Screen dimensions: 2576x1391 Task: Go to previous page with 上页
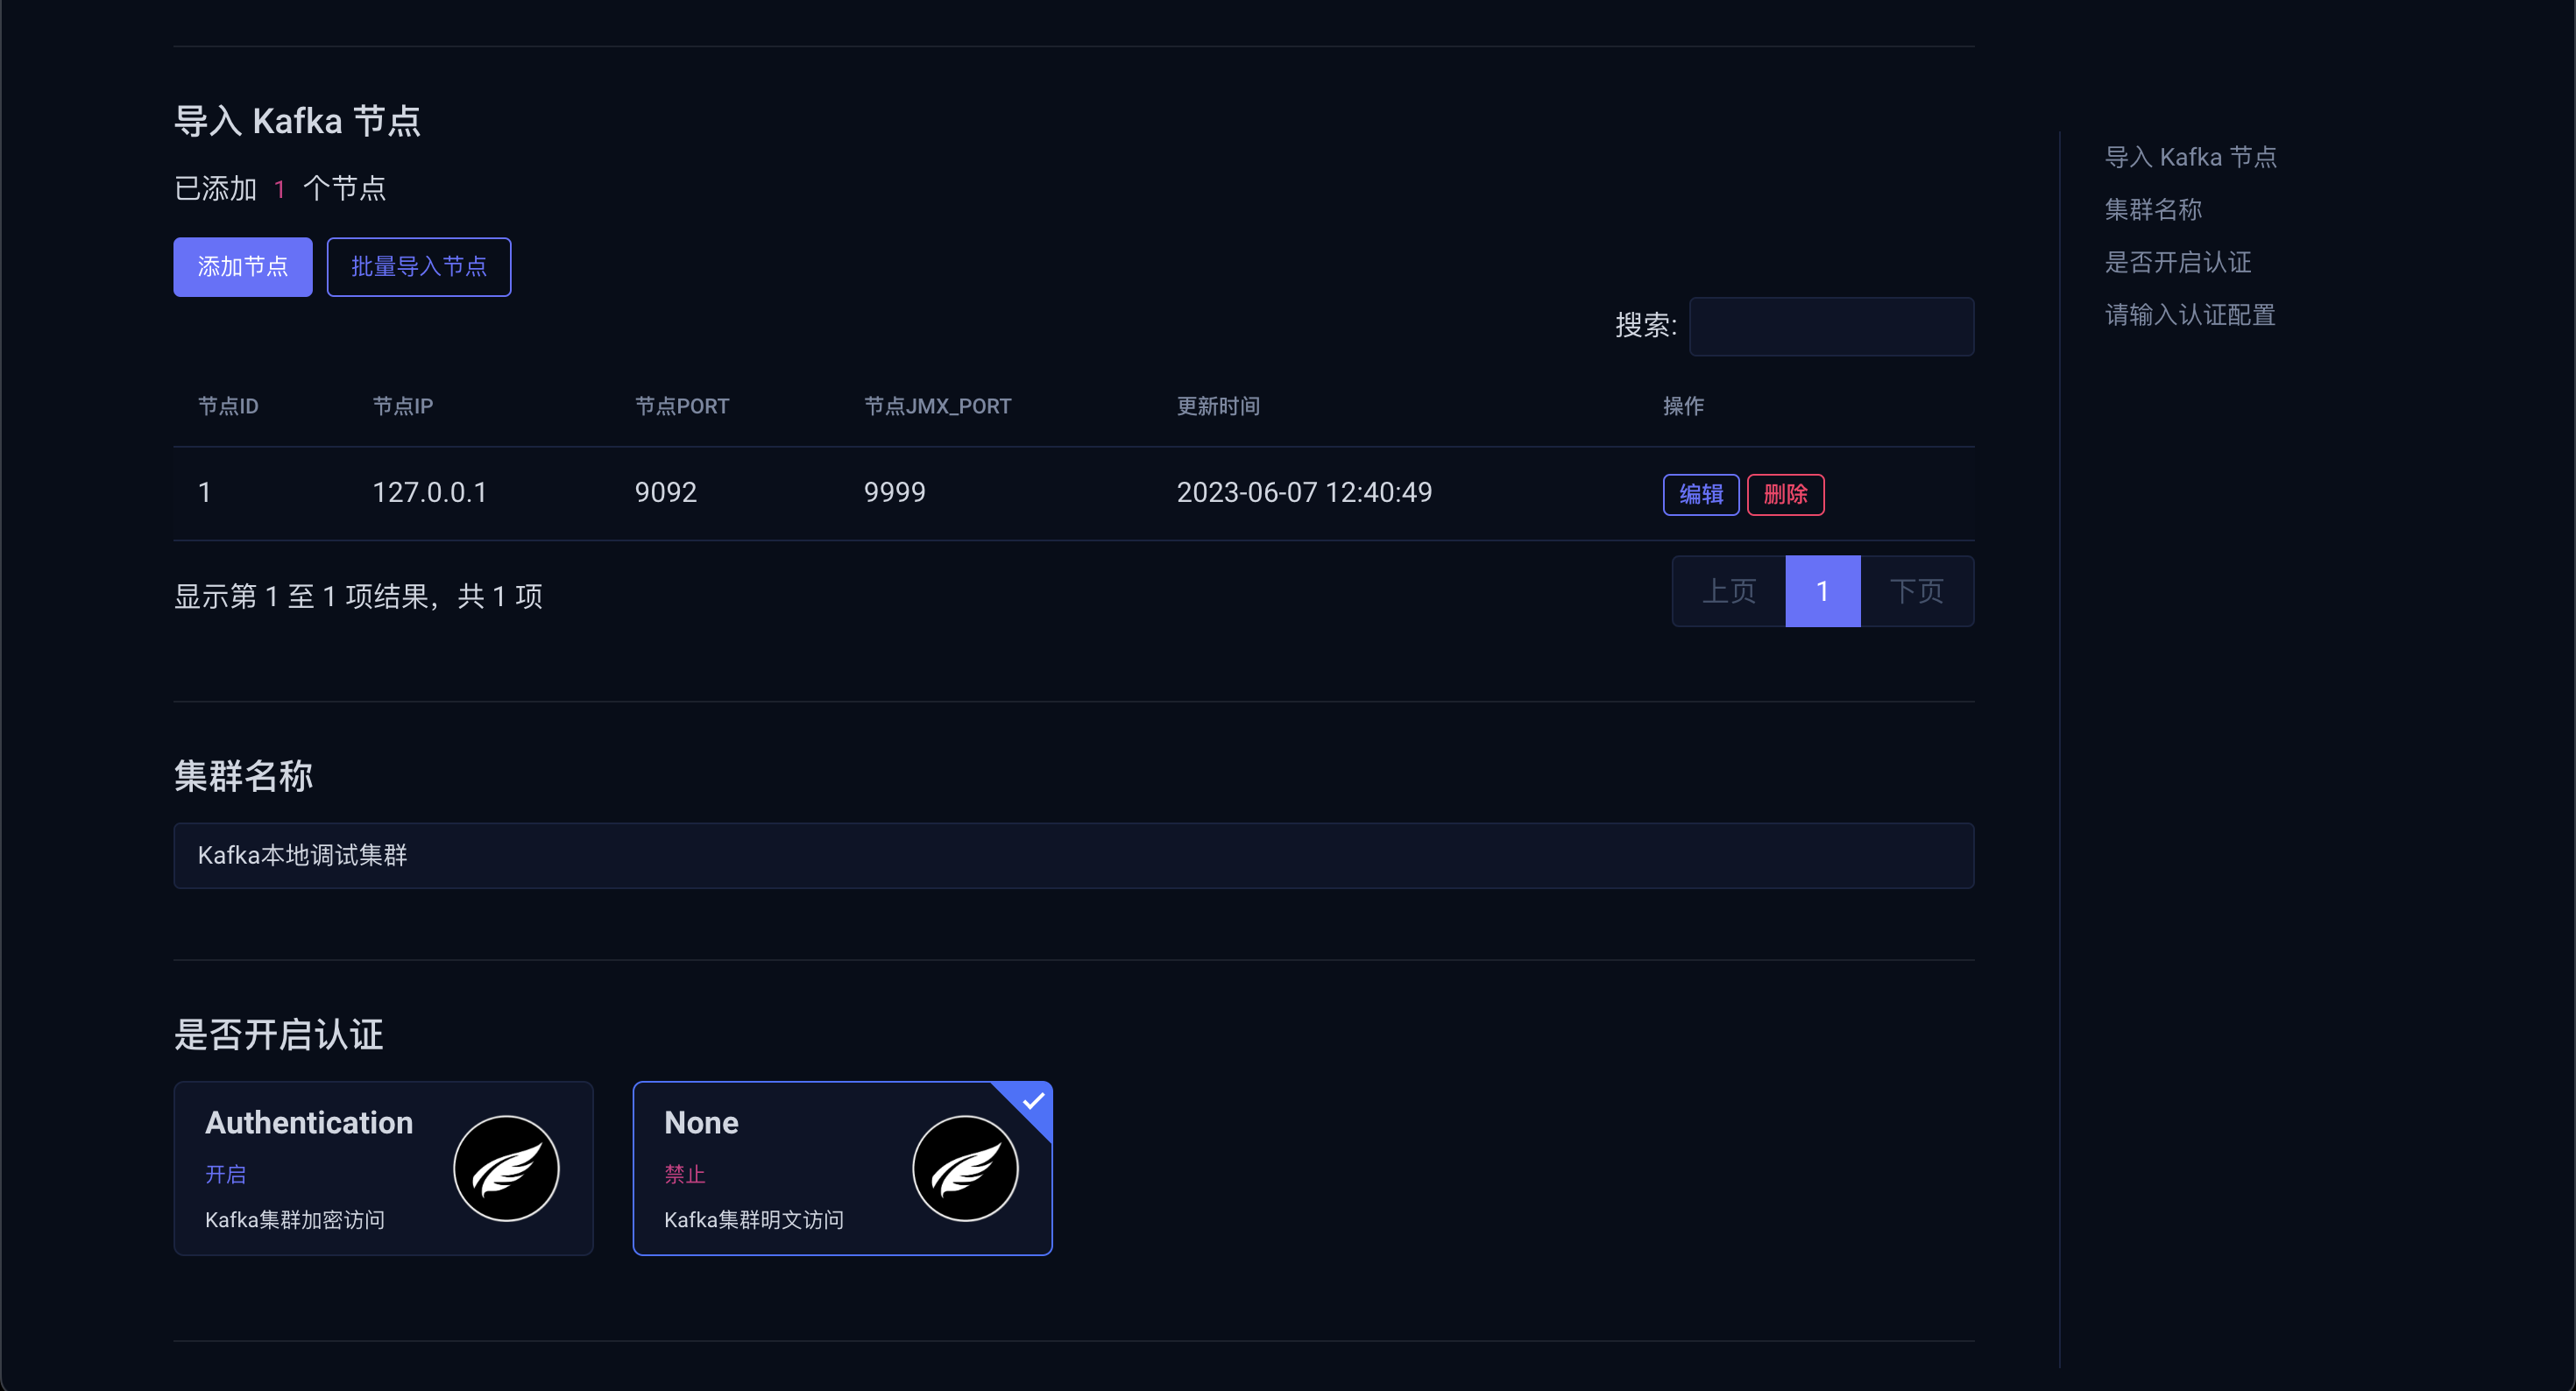coord(1728,591)
